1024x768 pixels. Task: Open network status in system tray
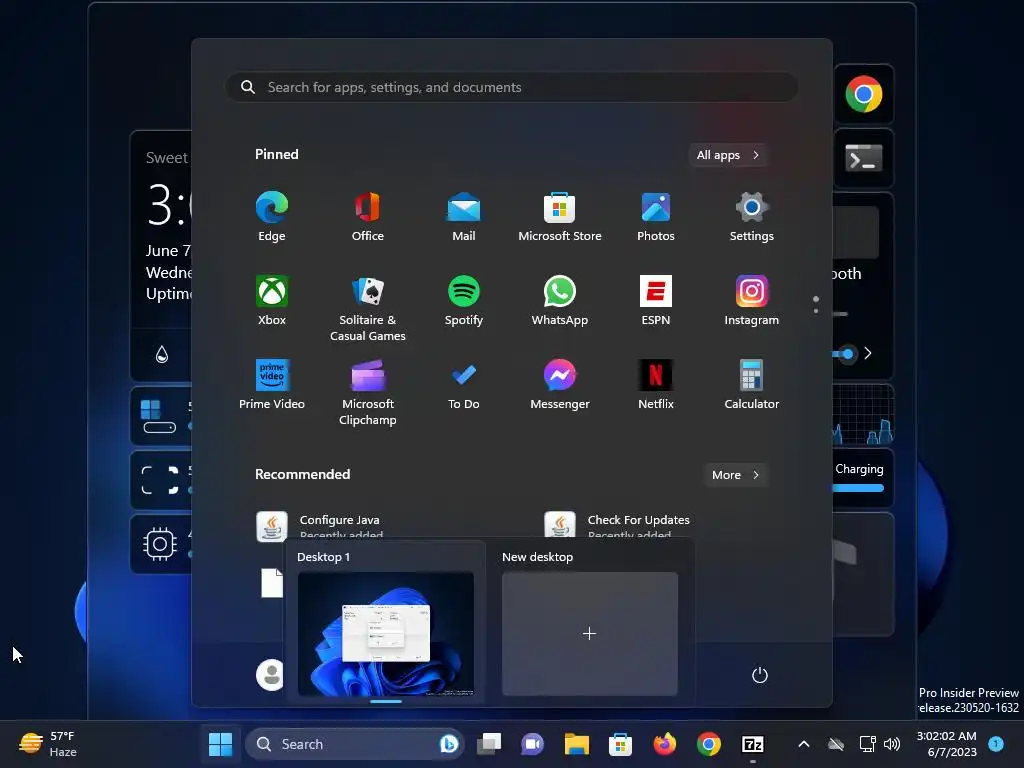(x=867, y=744)
